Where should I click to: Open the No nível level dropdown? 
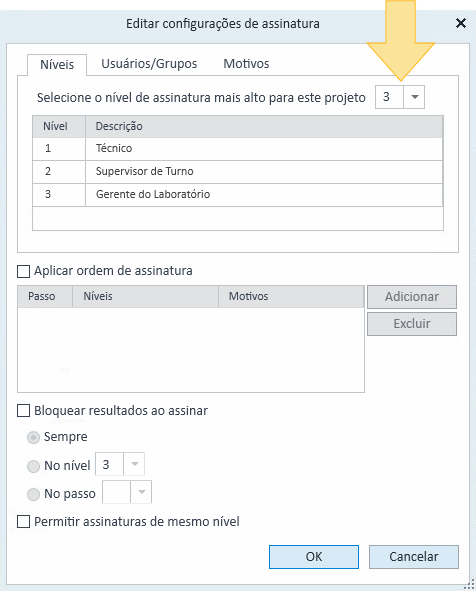[134, 464]
